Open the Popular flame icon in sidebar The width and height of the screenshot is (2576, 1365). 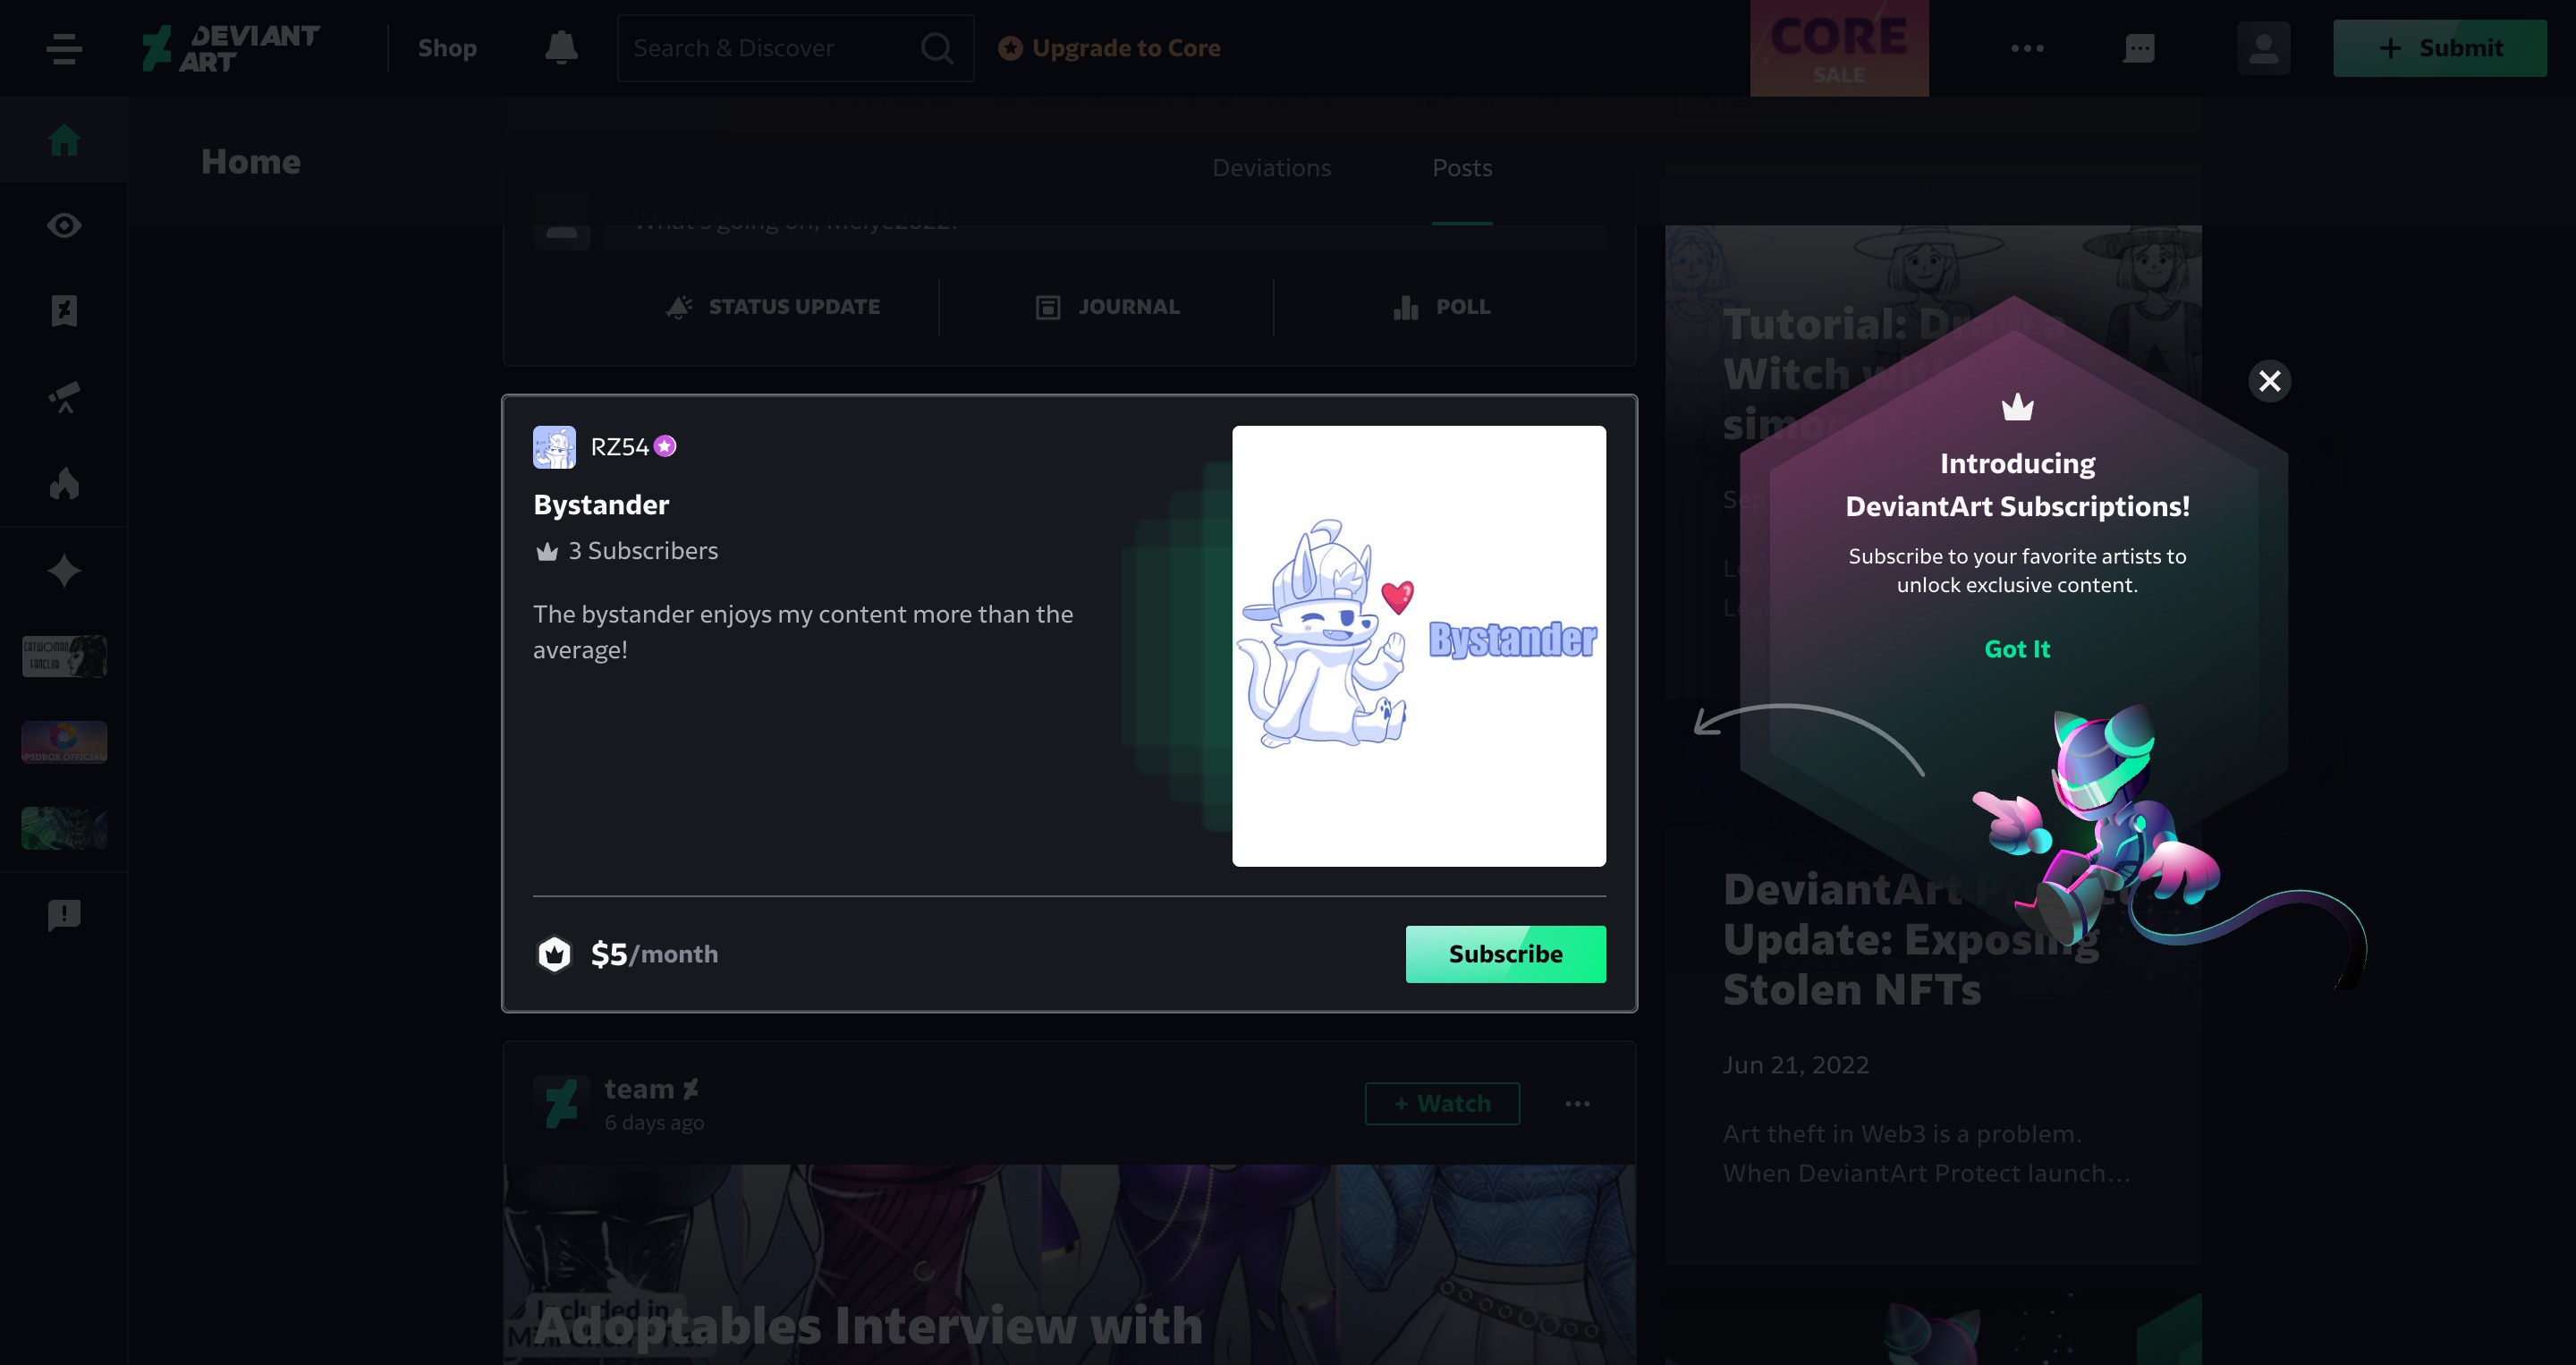click(x=64, y=483)
